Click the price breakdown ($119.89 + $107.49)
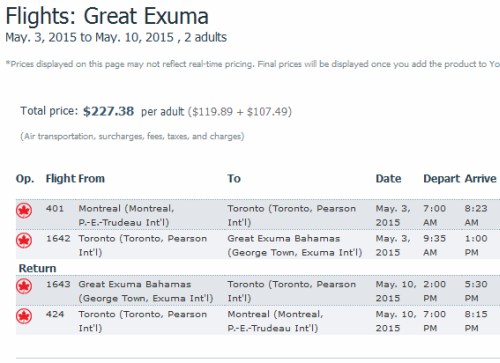This screenshot has width=500, height=363. pos(240,111)
